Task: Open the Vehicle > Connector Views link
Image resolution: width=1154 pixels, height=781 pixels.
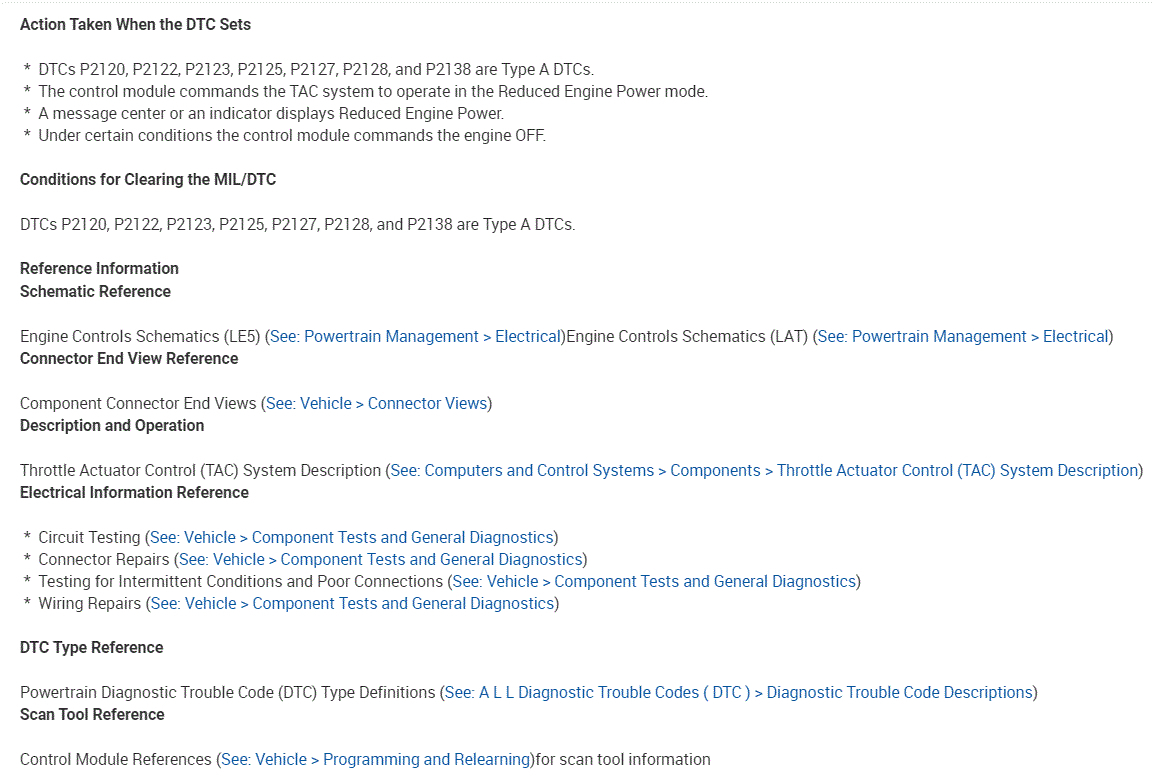Action: point(377,404)
